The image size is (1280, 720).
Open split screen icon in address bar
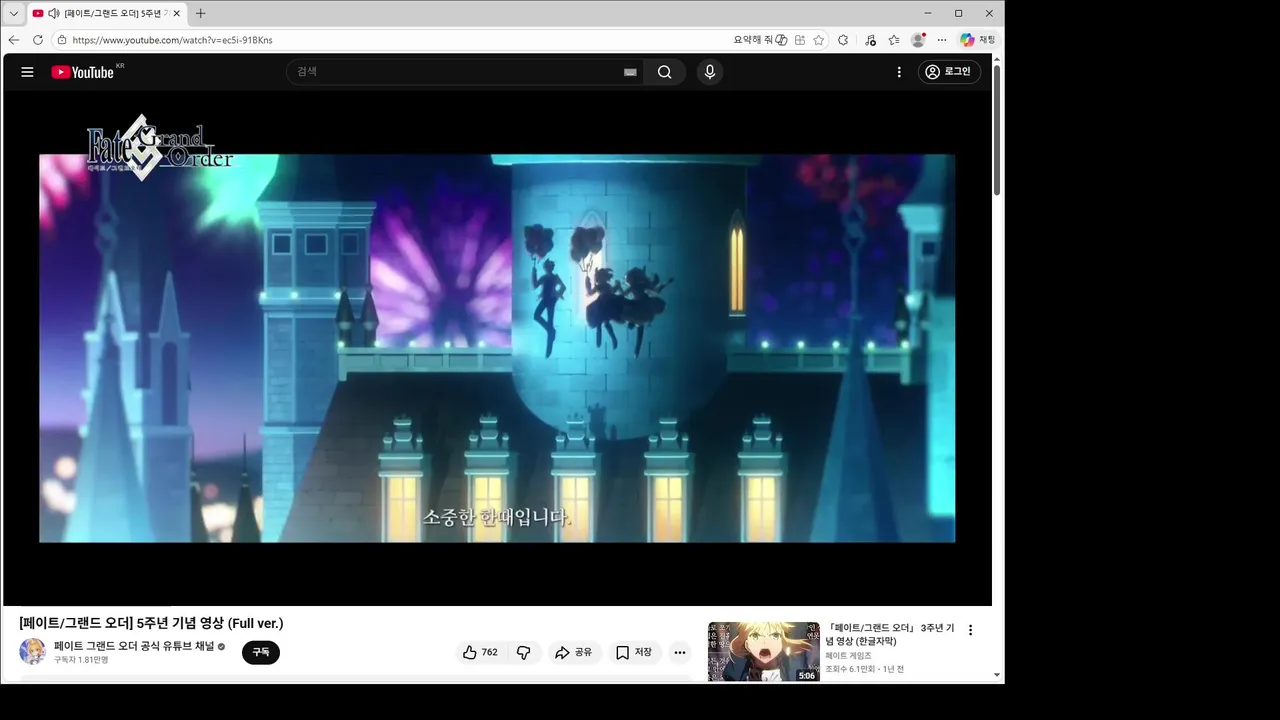[x=801, y=40]
